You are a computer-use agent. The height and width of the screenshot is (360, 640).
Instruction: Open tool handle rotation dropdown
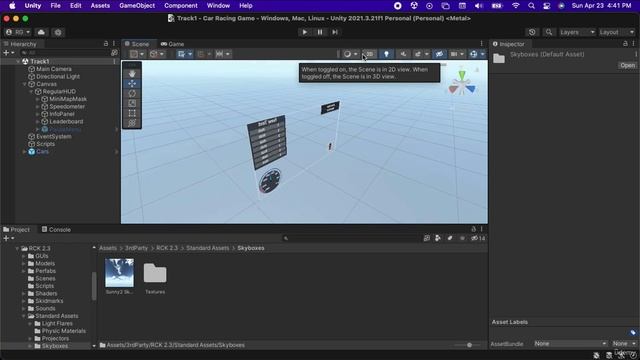coord(156,54)
